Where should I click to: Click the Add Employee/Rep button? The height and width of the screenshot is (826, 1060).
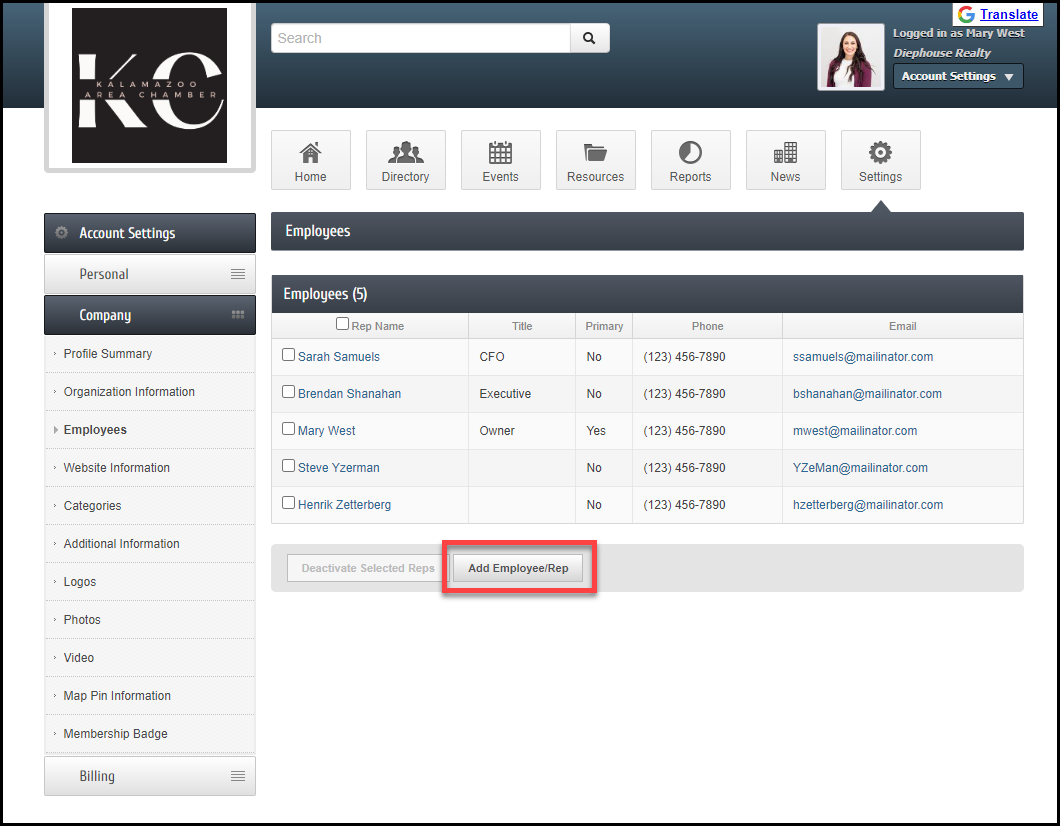pos(518,568)
